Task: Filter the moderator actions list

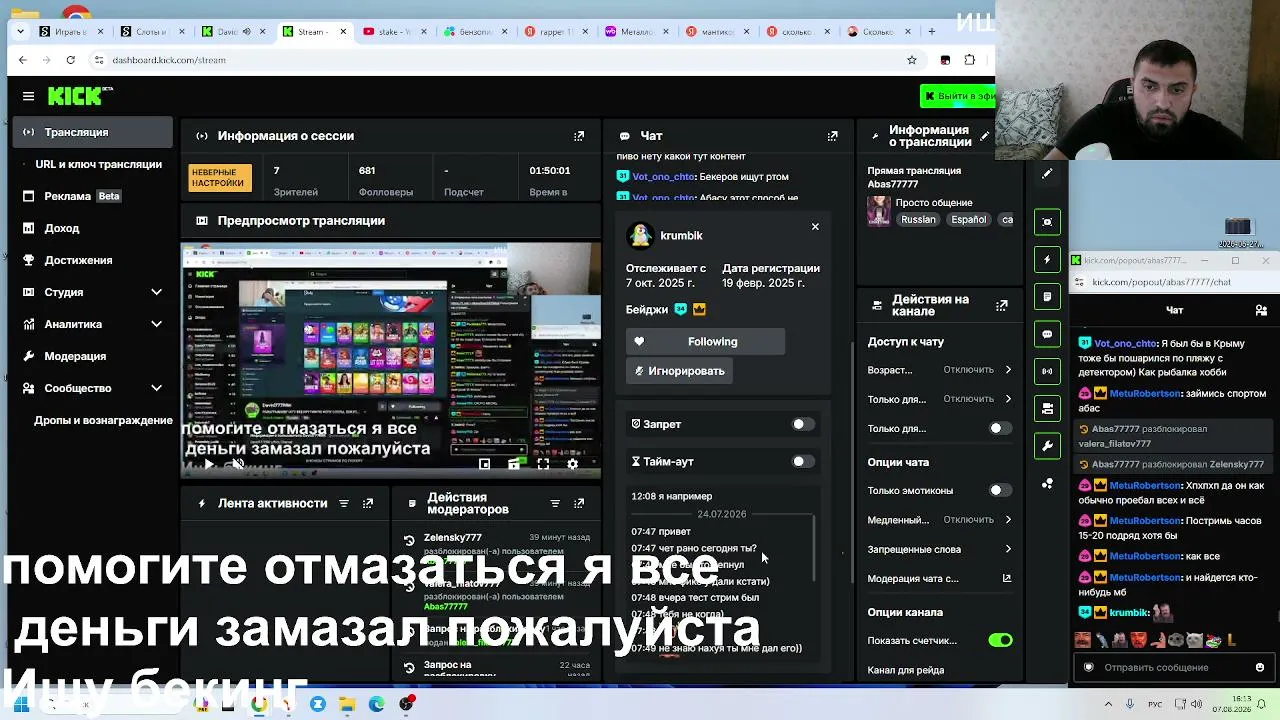Action: point(555,503)
